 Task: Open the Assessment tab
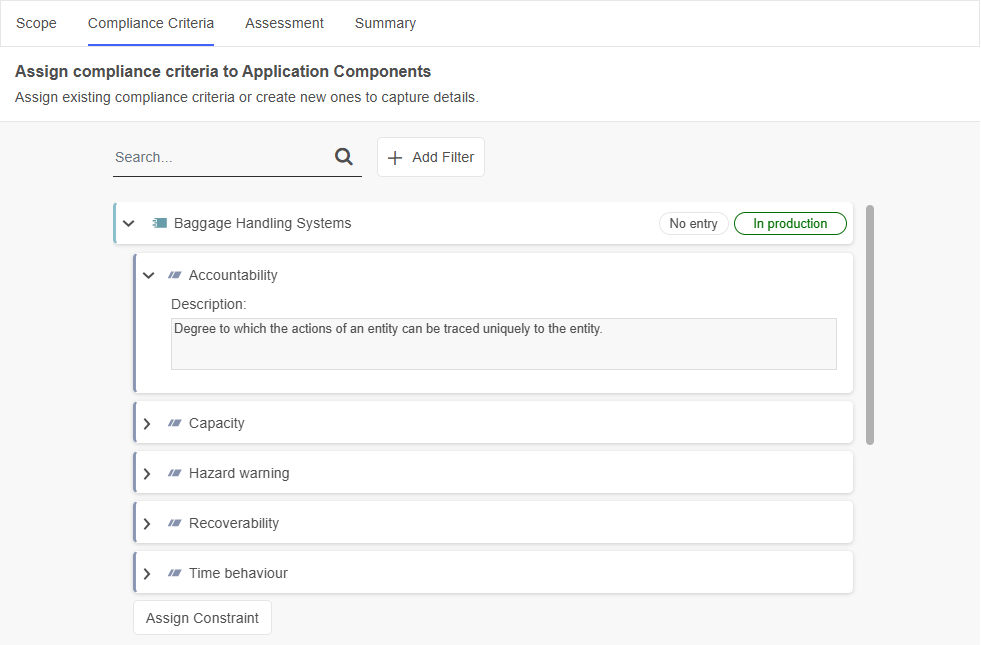(284, 23)
